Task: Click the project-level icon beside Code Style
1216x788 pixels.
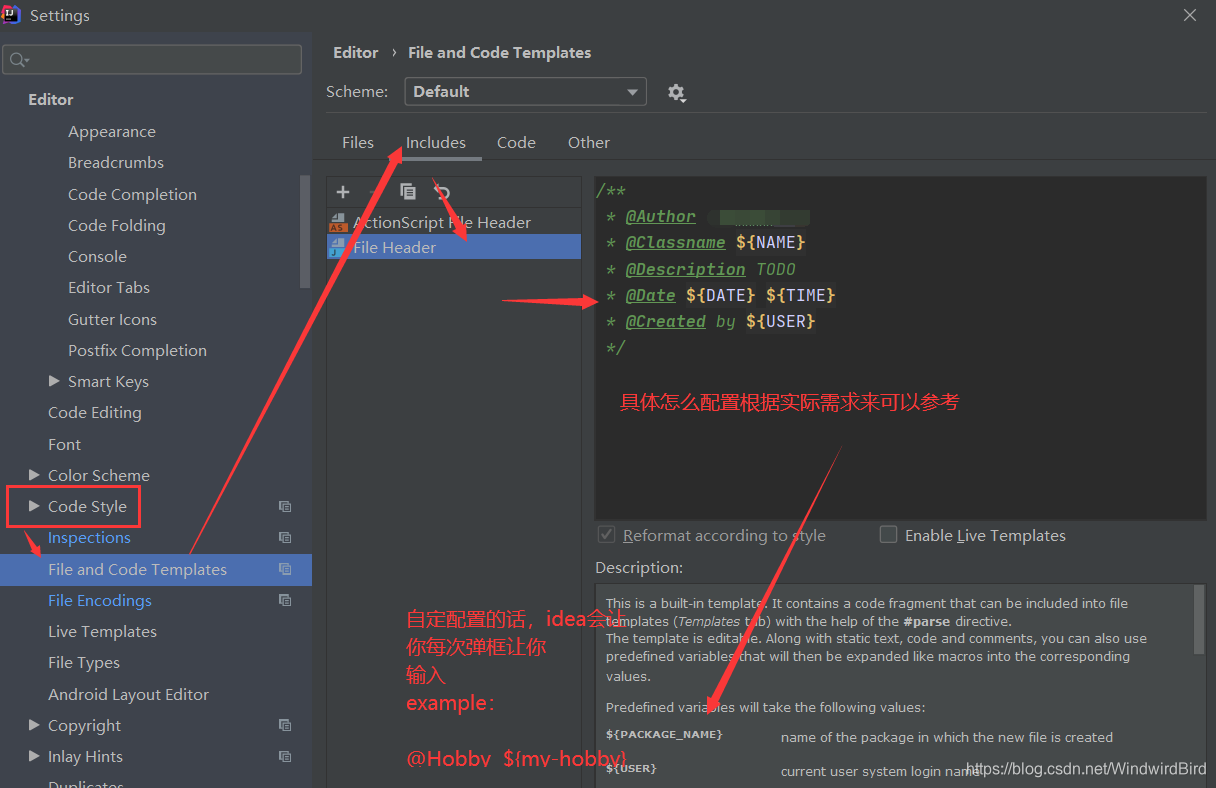Action: click(285, 507)
